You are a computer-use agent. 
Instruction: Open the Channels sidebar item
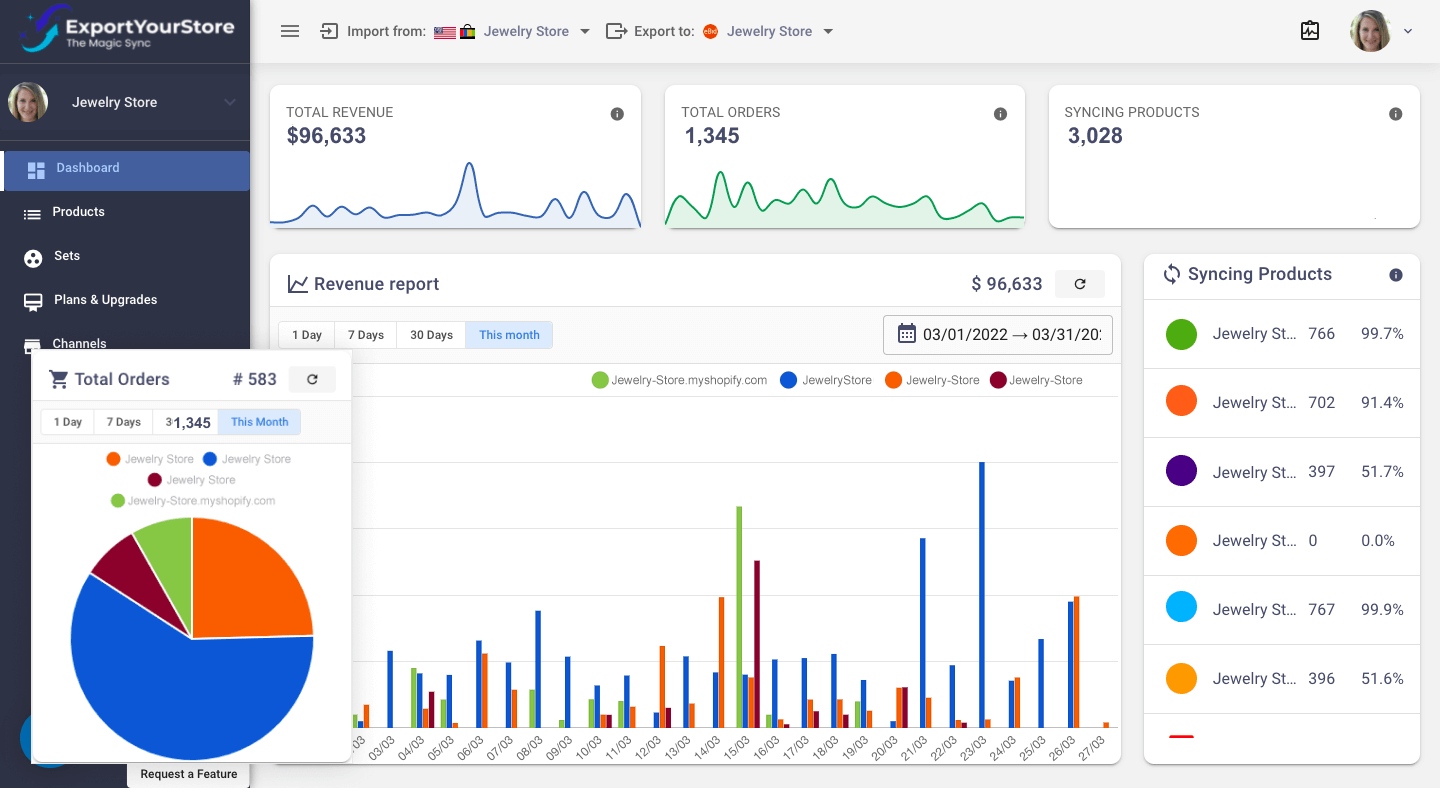pos(80,343)
